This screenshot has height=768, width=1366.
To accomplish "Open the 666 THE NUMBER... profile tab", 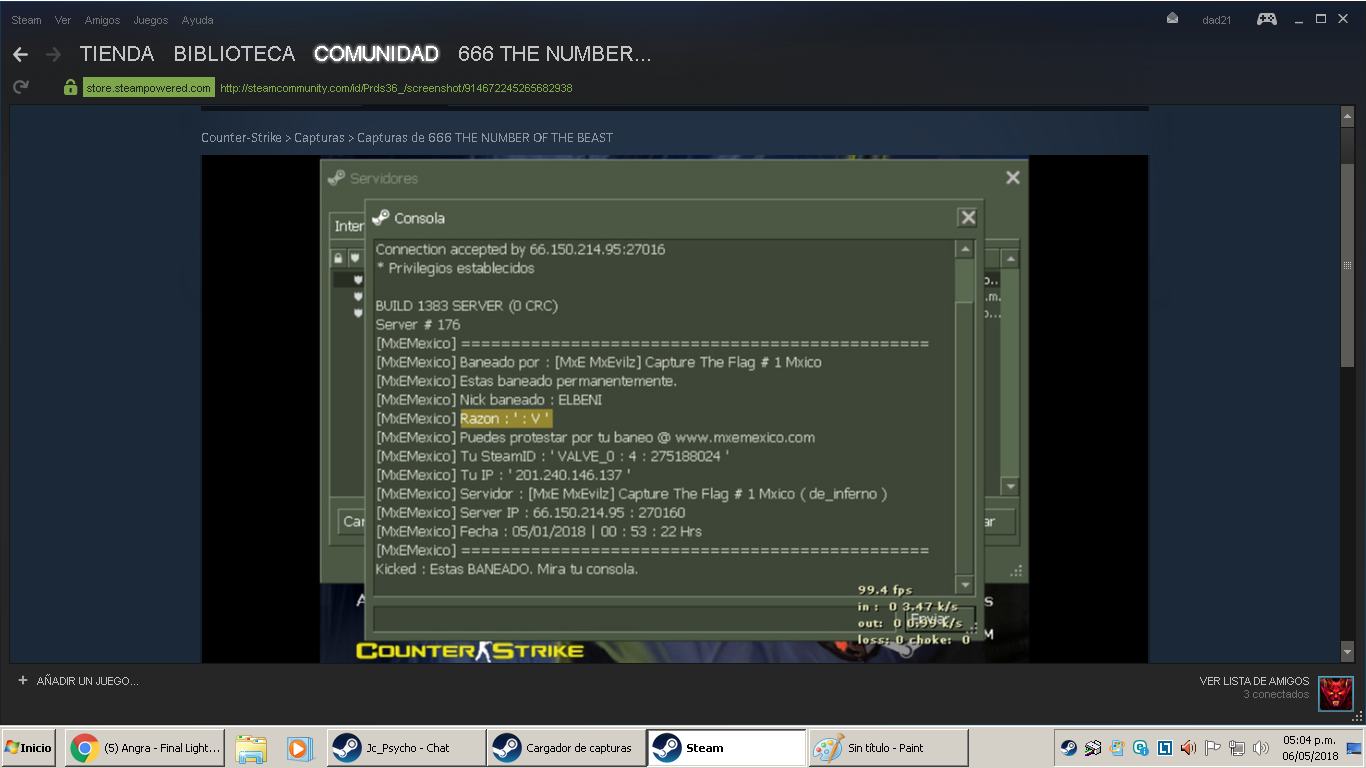I will tap(554, 54).
